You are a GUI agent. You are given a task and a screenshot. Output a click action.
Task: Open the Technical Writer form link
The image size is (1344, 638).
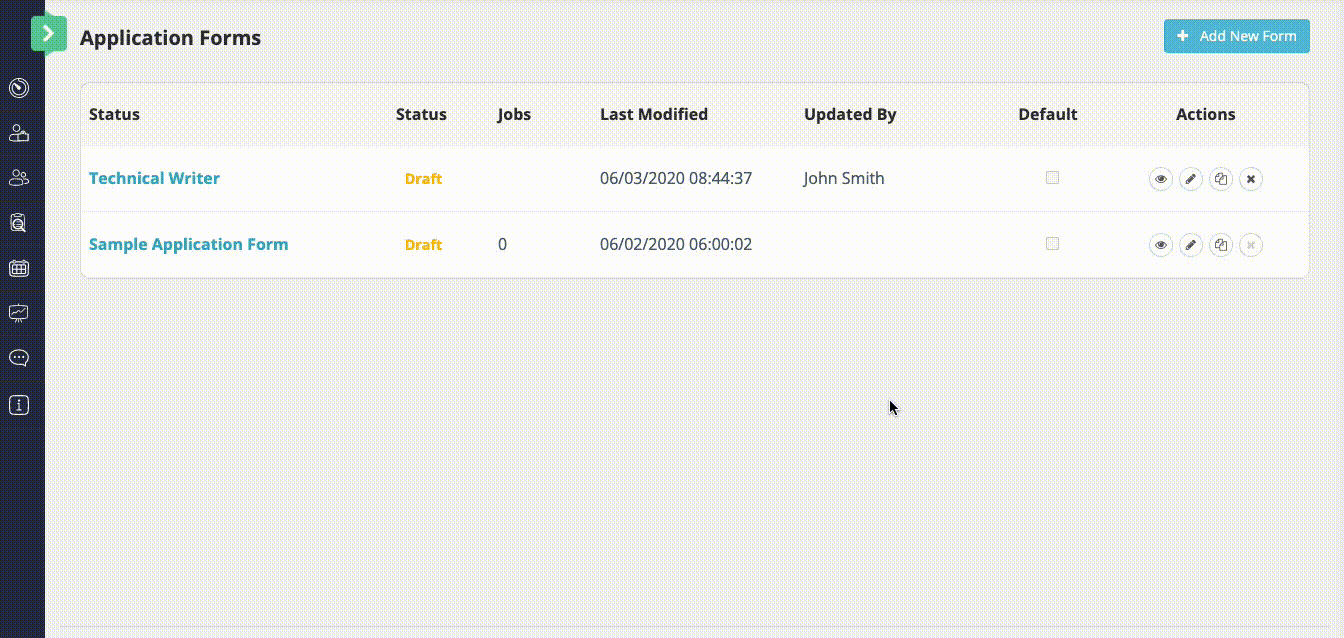pyautogui.click(x=154, y=178)
